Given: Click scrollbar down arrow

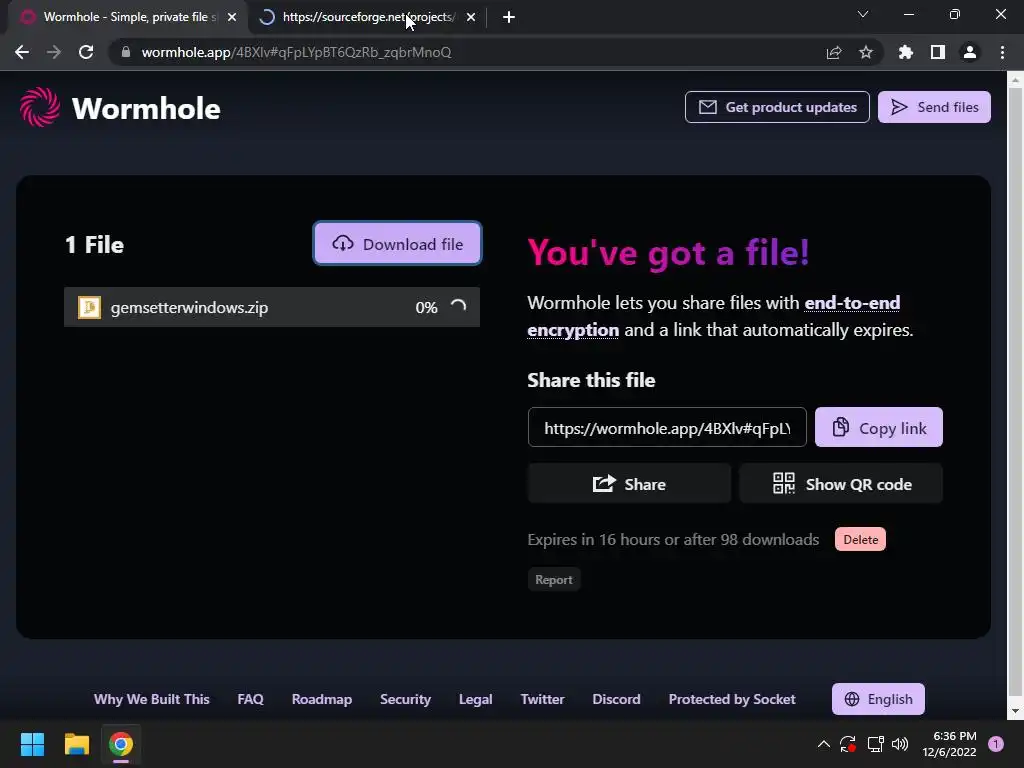Looking at the screenshot, I should (1015, 711).
